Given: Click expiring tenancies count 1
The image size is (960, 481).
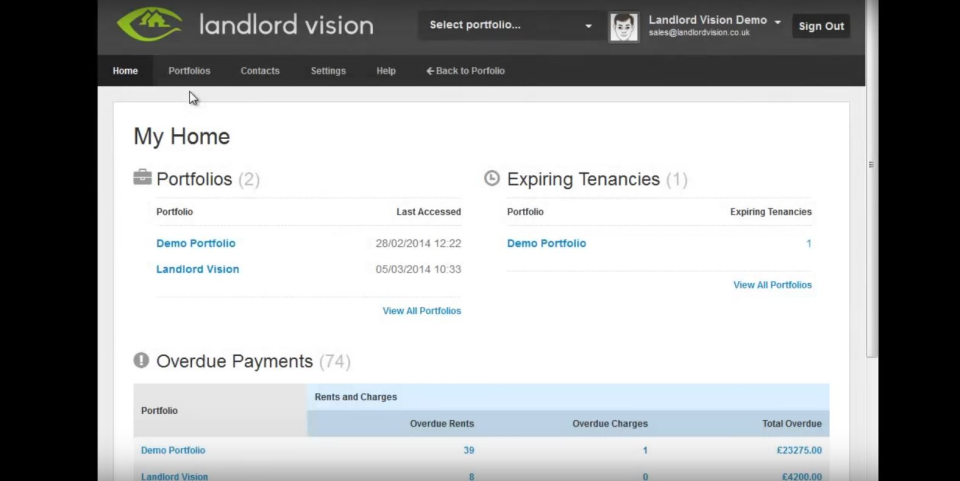Looking at the screenshot, I should coord(809,244).
